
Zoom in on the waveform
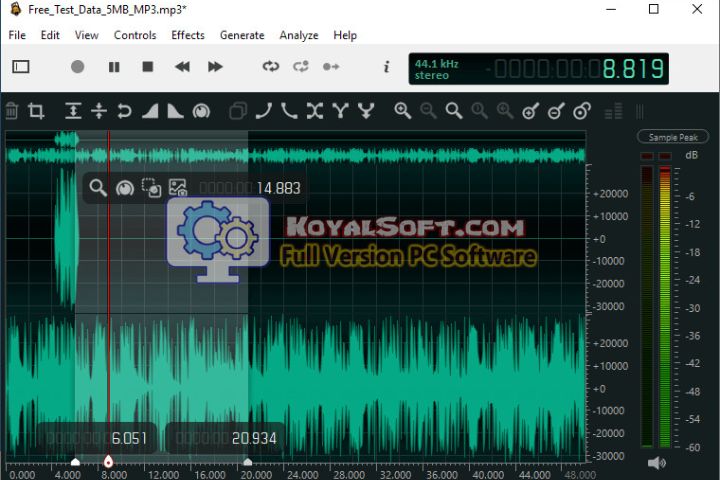coord(403,111)
